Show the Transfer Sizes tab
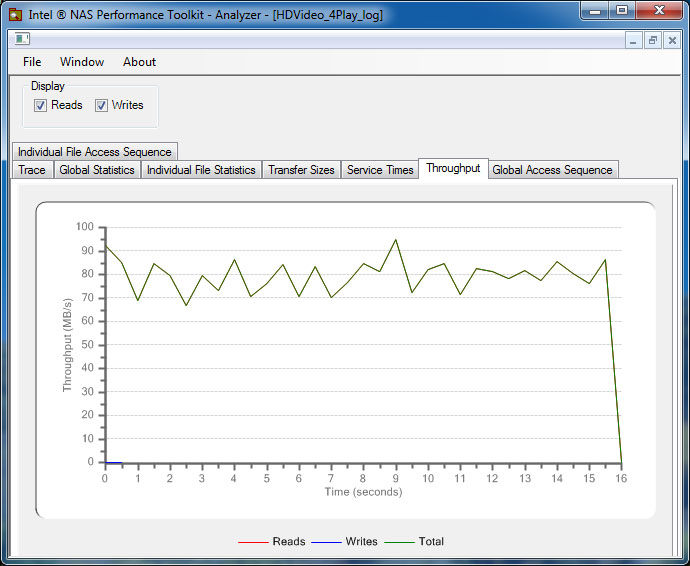 coord(301,170)
